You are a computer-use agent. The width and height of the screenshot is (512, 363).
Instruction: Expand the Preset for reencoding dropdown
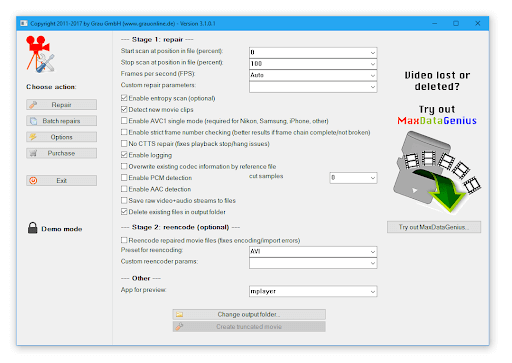pyautogui.click(x=373, y=252)
